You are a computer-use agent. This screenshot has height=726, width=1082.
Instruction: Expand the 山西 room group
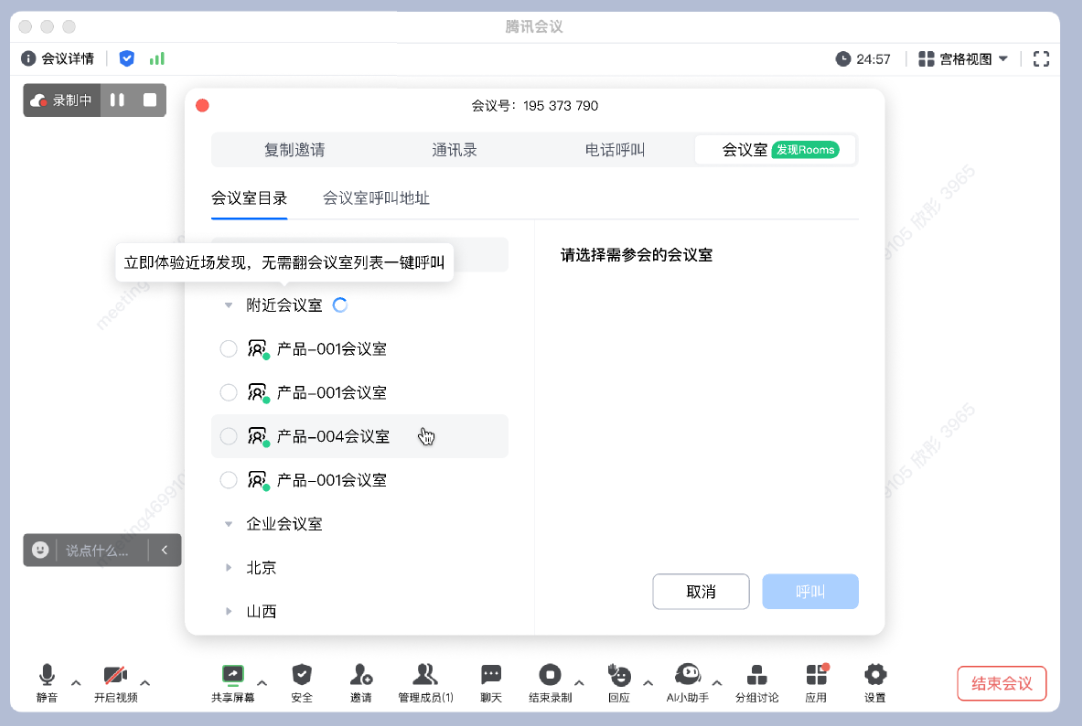click(228, 611)
